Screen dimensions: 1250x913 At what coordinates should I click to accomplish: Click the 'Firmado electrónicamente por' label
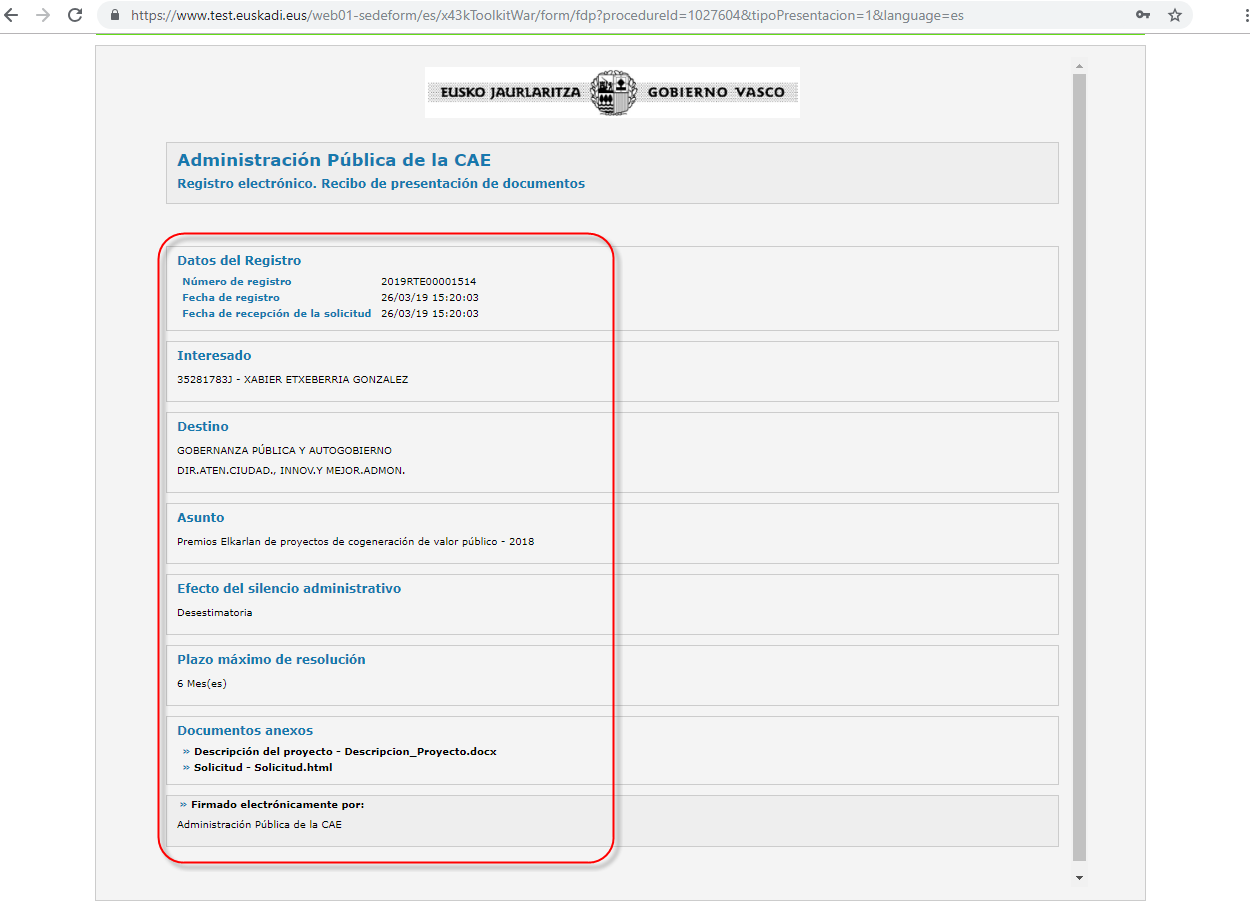click(277, 804)
